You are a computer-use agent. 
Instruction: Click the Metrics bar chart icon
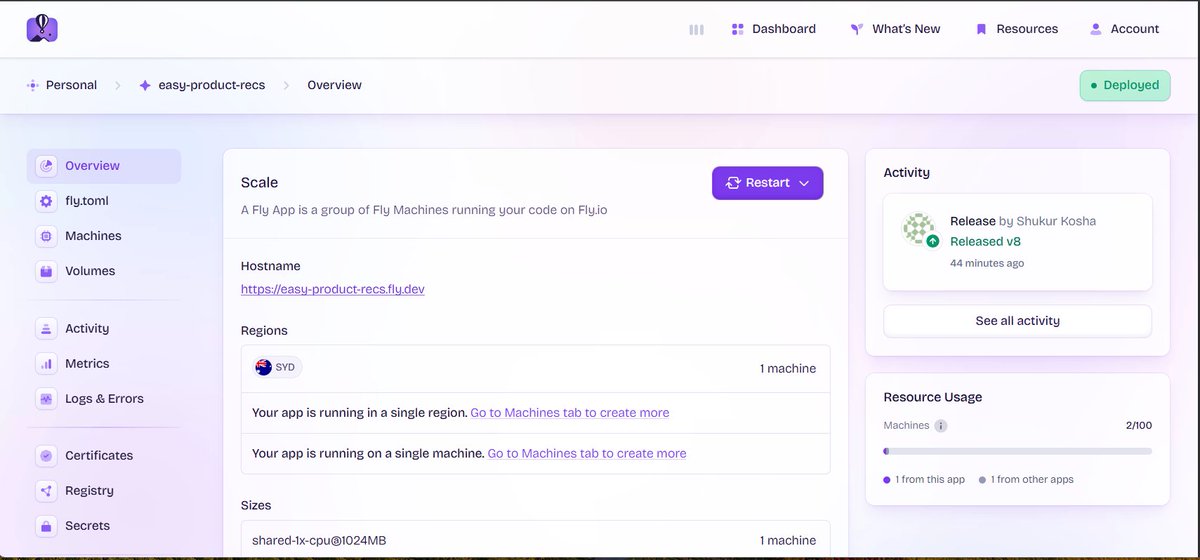(x=46, y=363)
